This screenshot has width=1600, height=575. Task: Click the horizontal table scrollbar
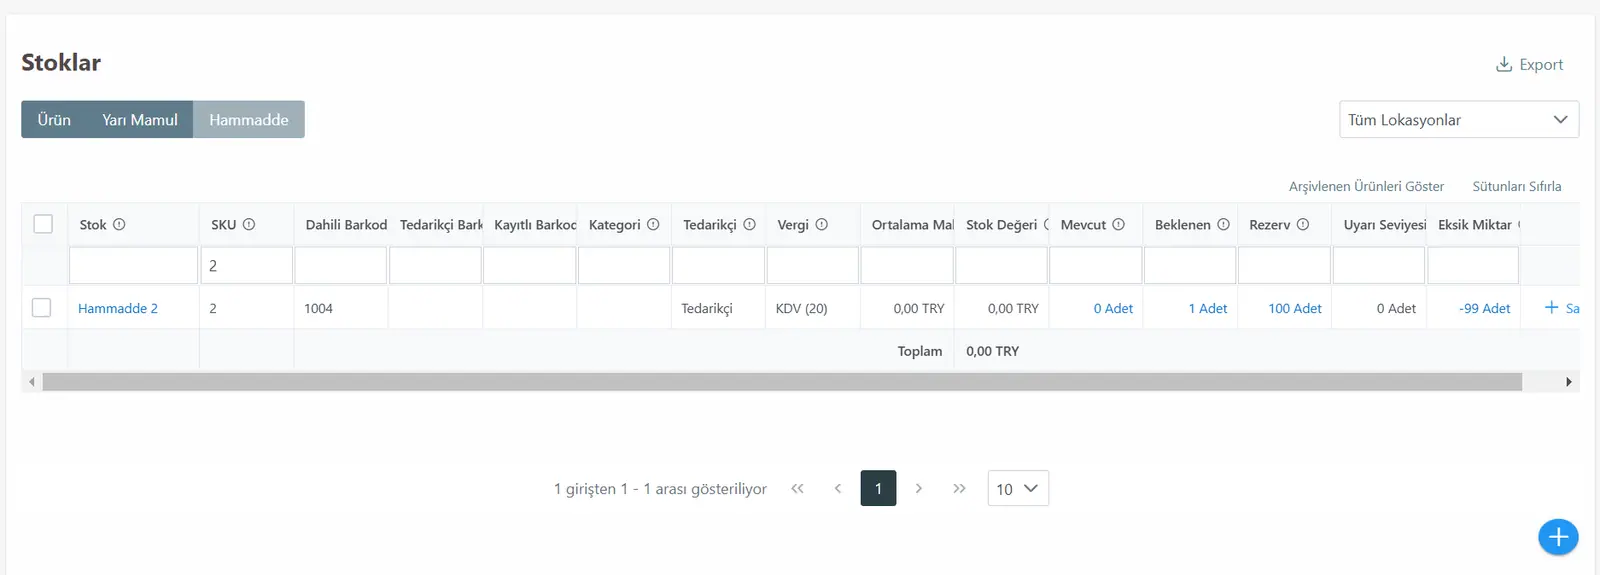click(782, 382)
